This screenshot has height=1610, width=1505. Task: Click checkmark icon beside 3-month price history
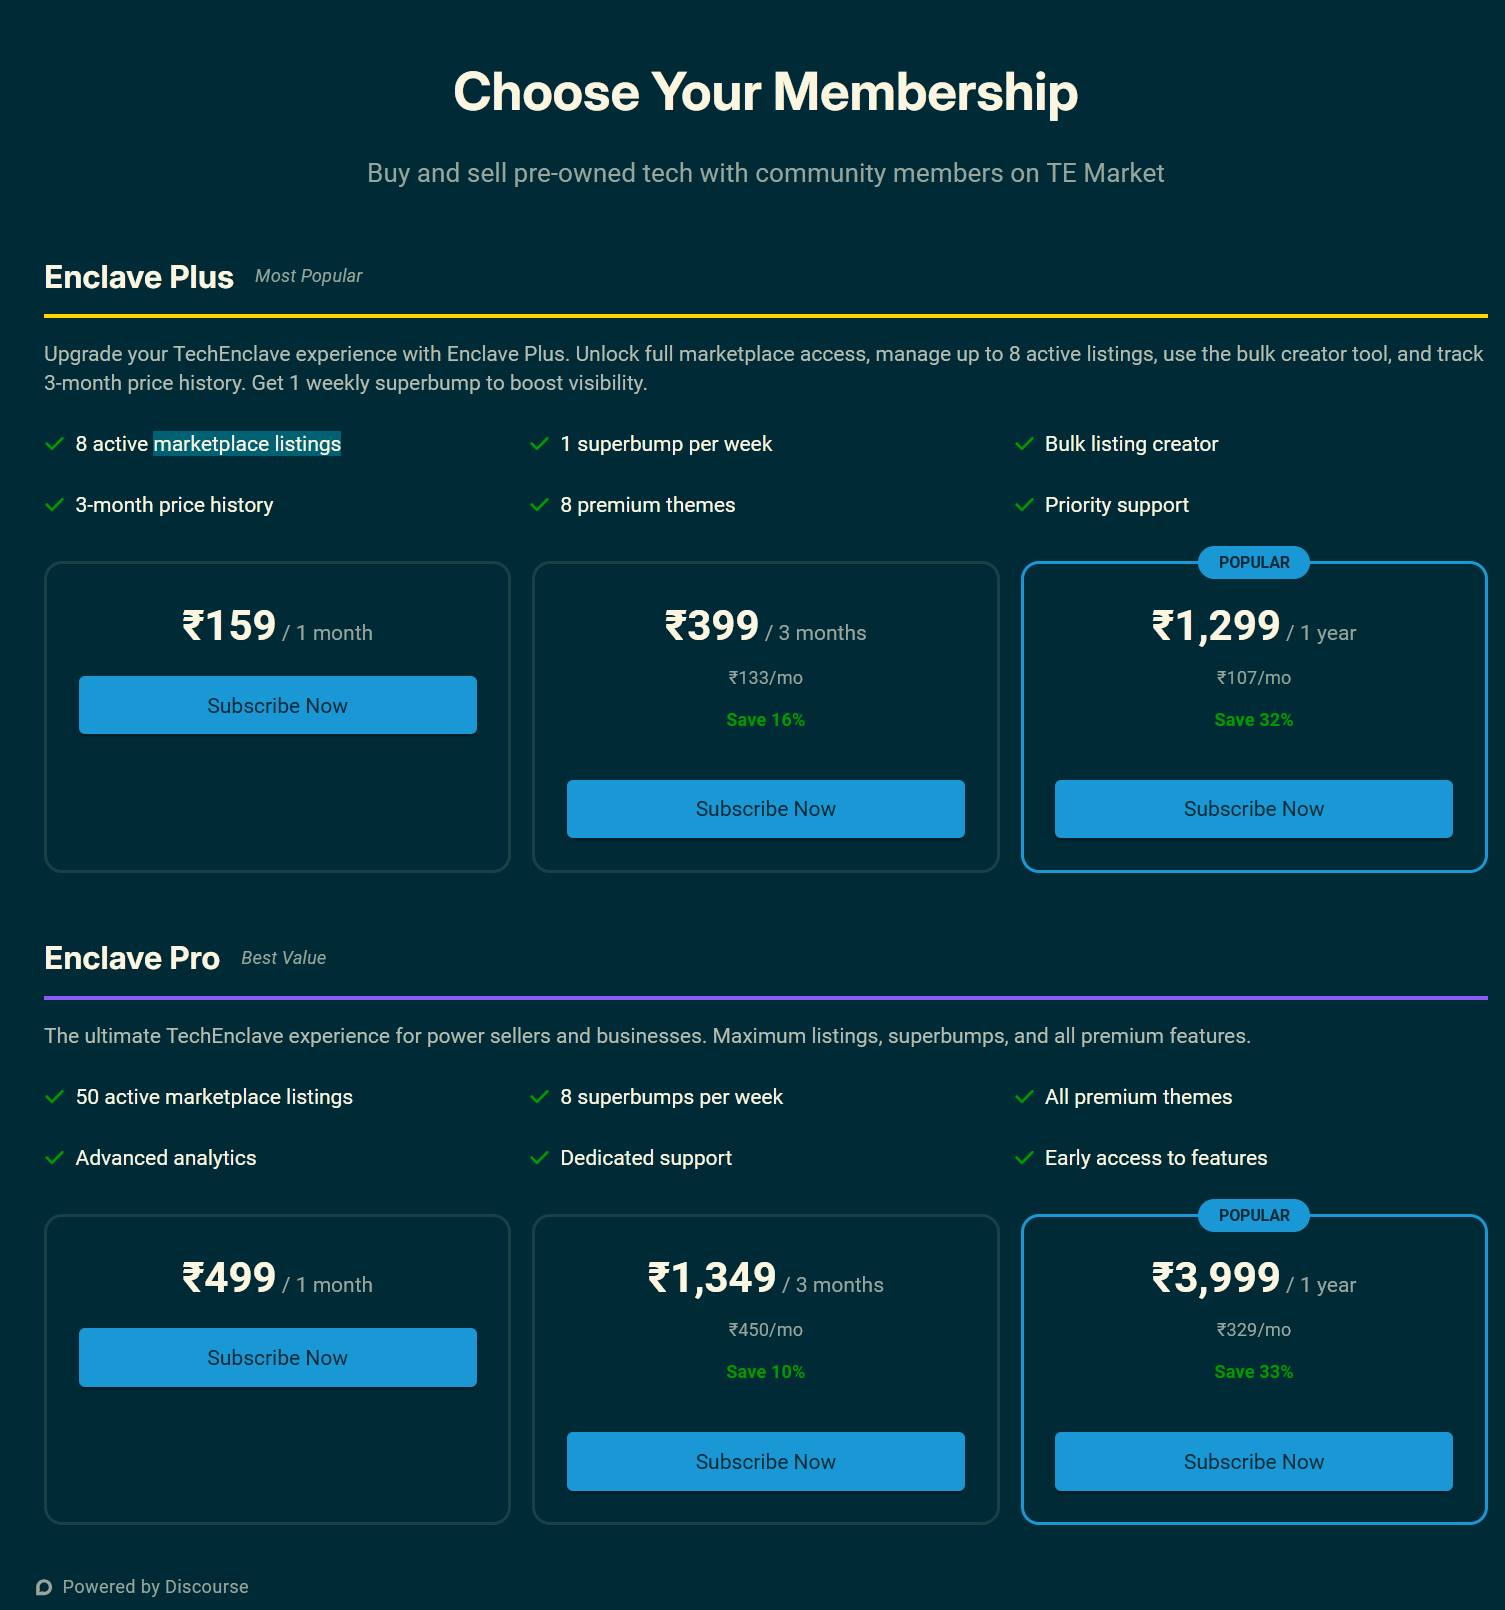click(55, 505)
